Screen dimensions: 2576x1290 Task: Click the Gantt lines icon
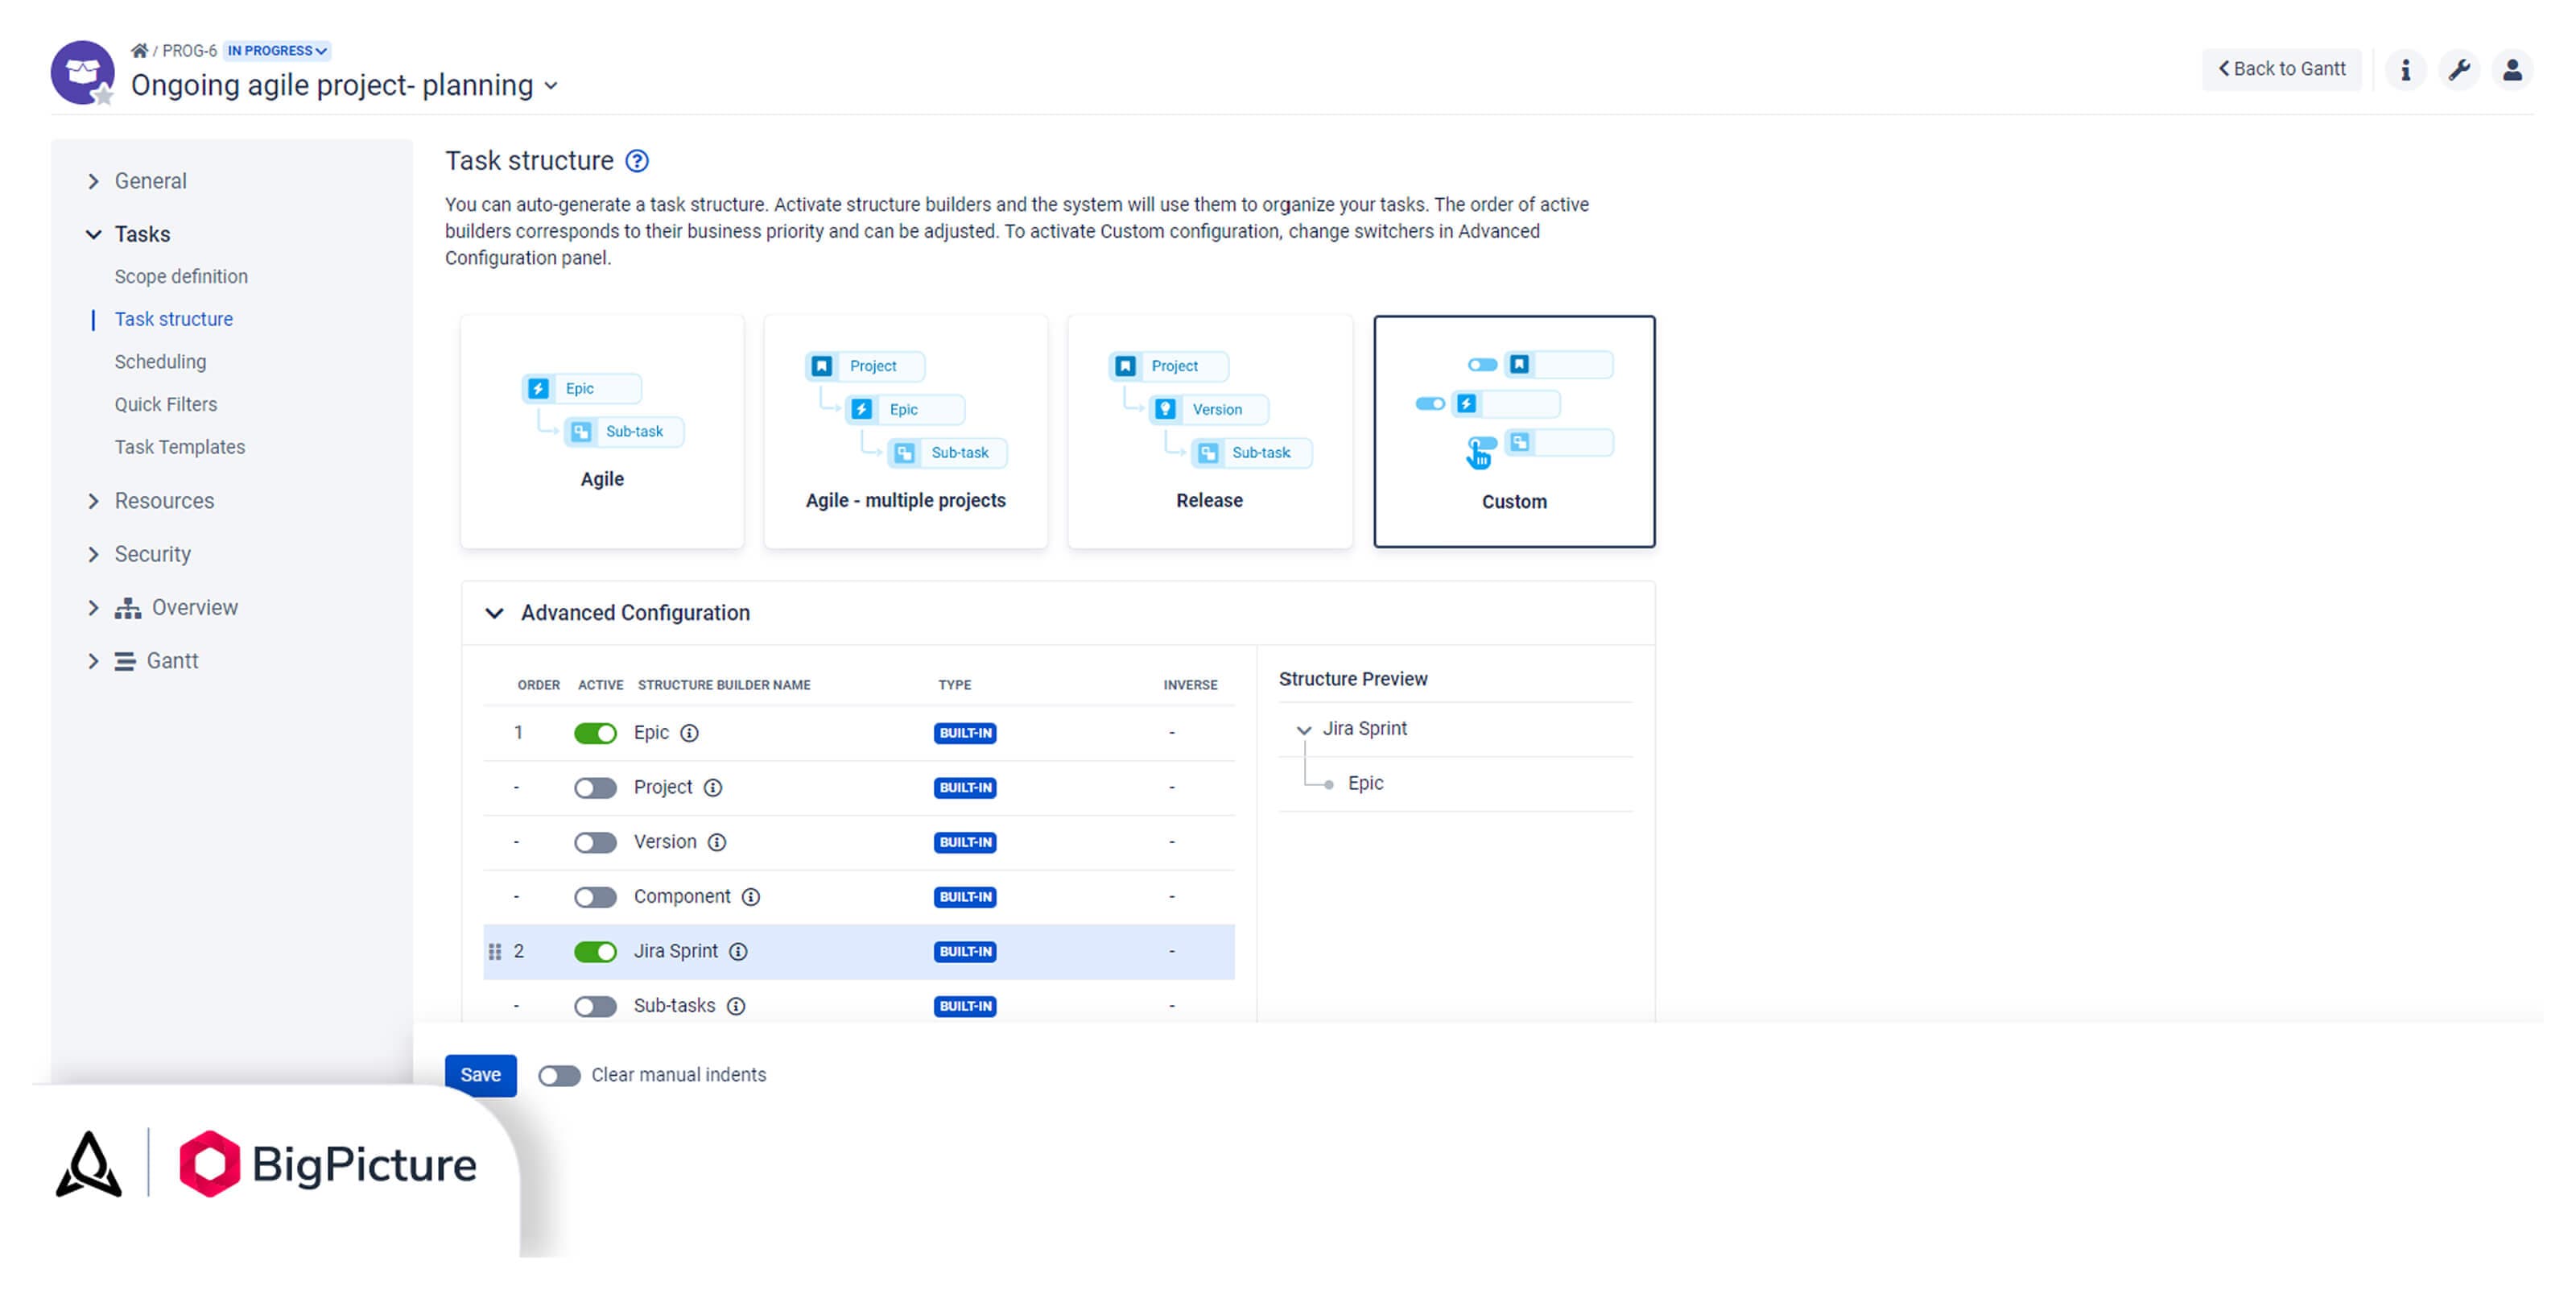coord(124,661)
